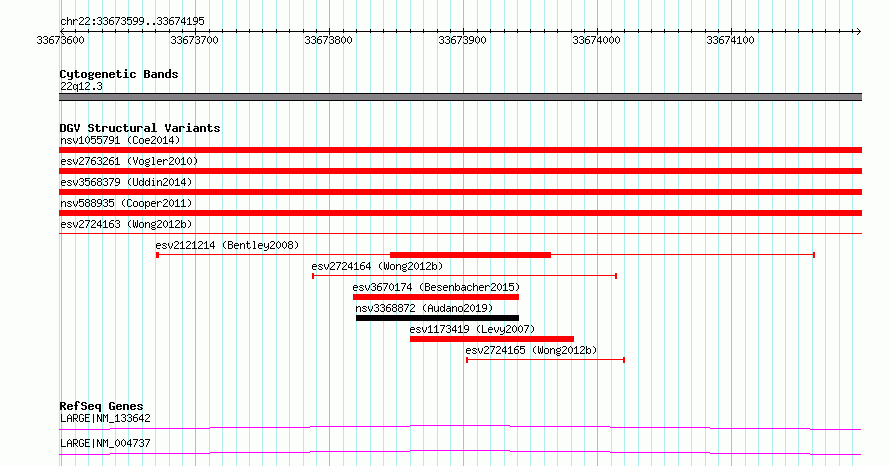
Task: Click the esv1173419 (Levy2007) label
Action: (x=472, y=329)
